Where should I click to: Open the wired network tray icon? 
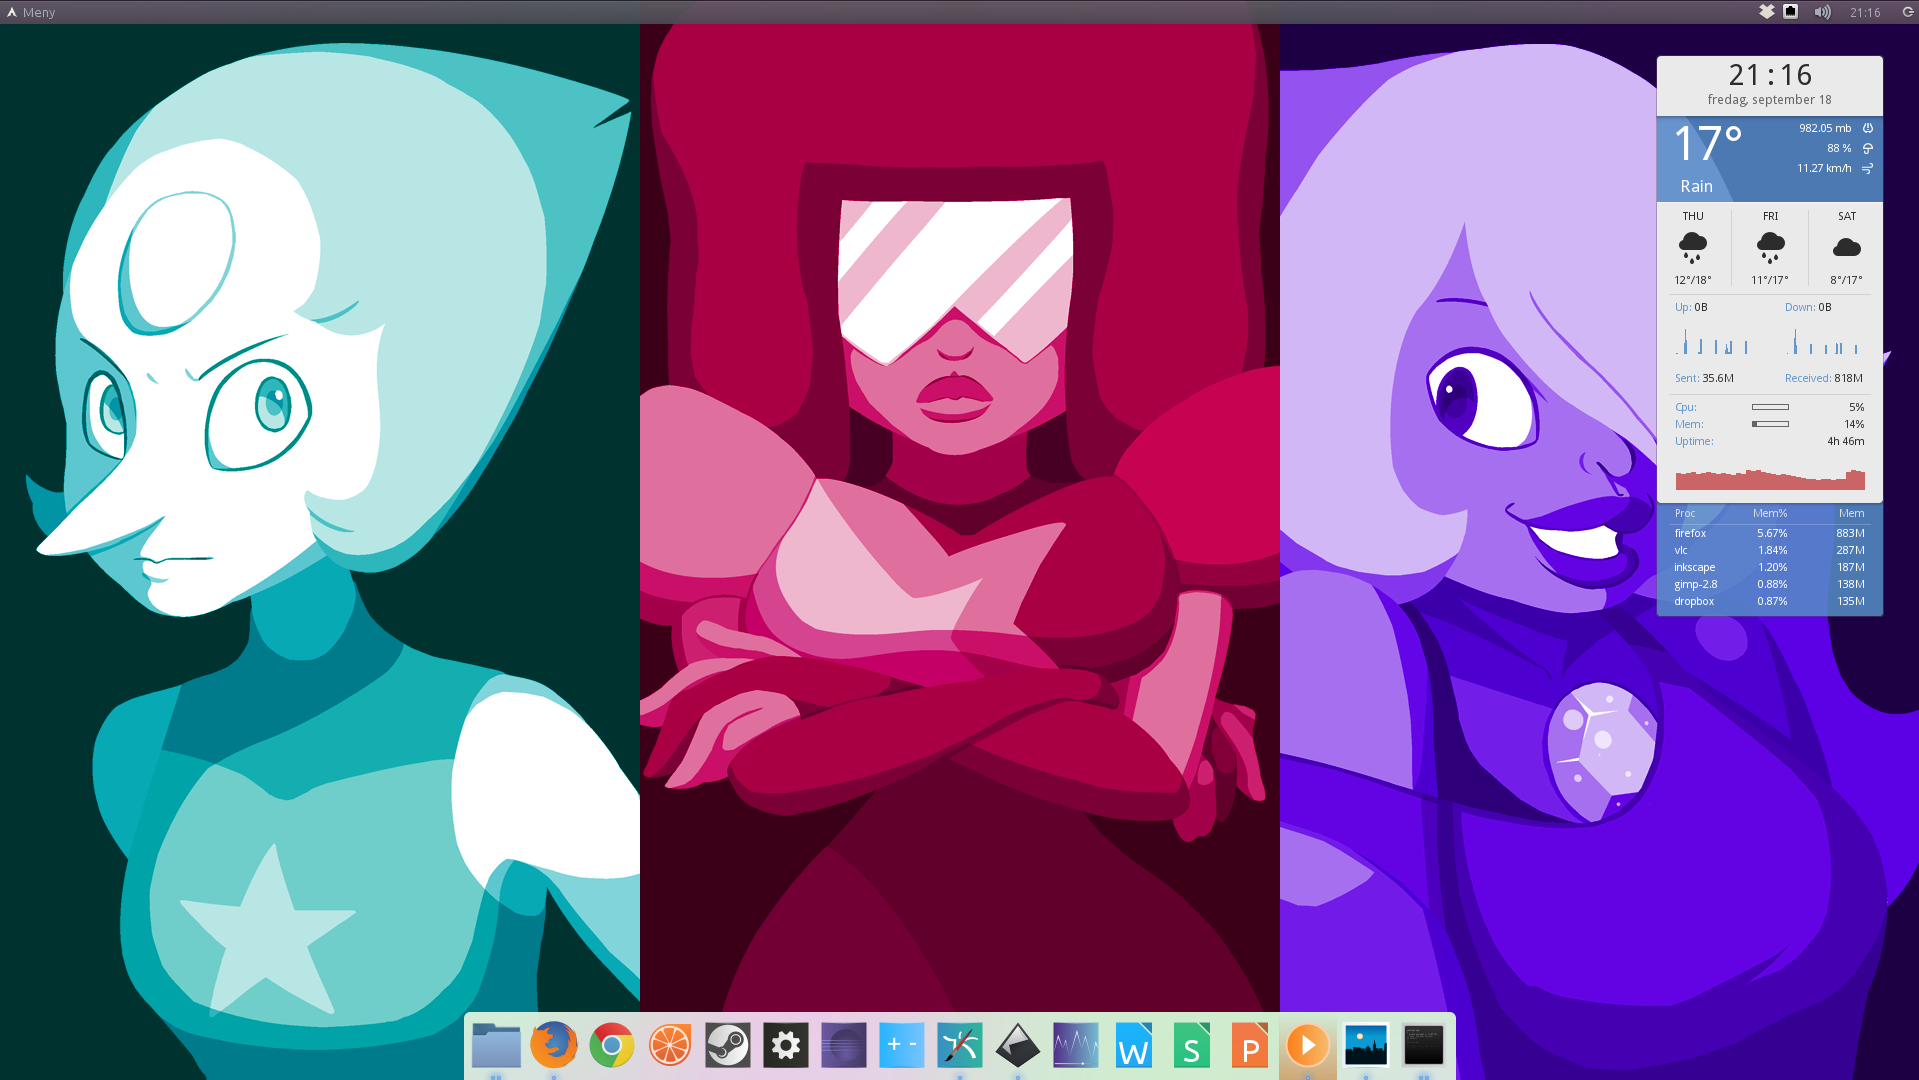1791,12
